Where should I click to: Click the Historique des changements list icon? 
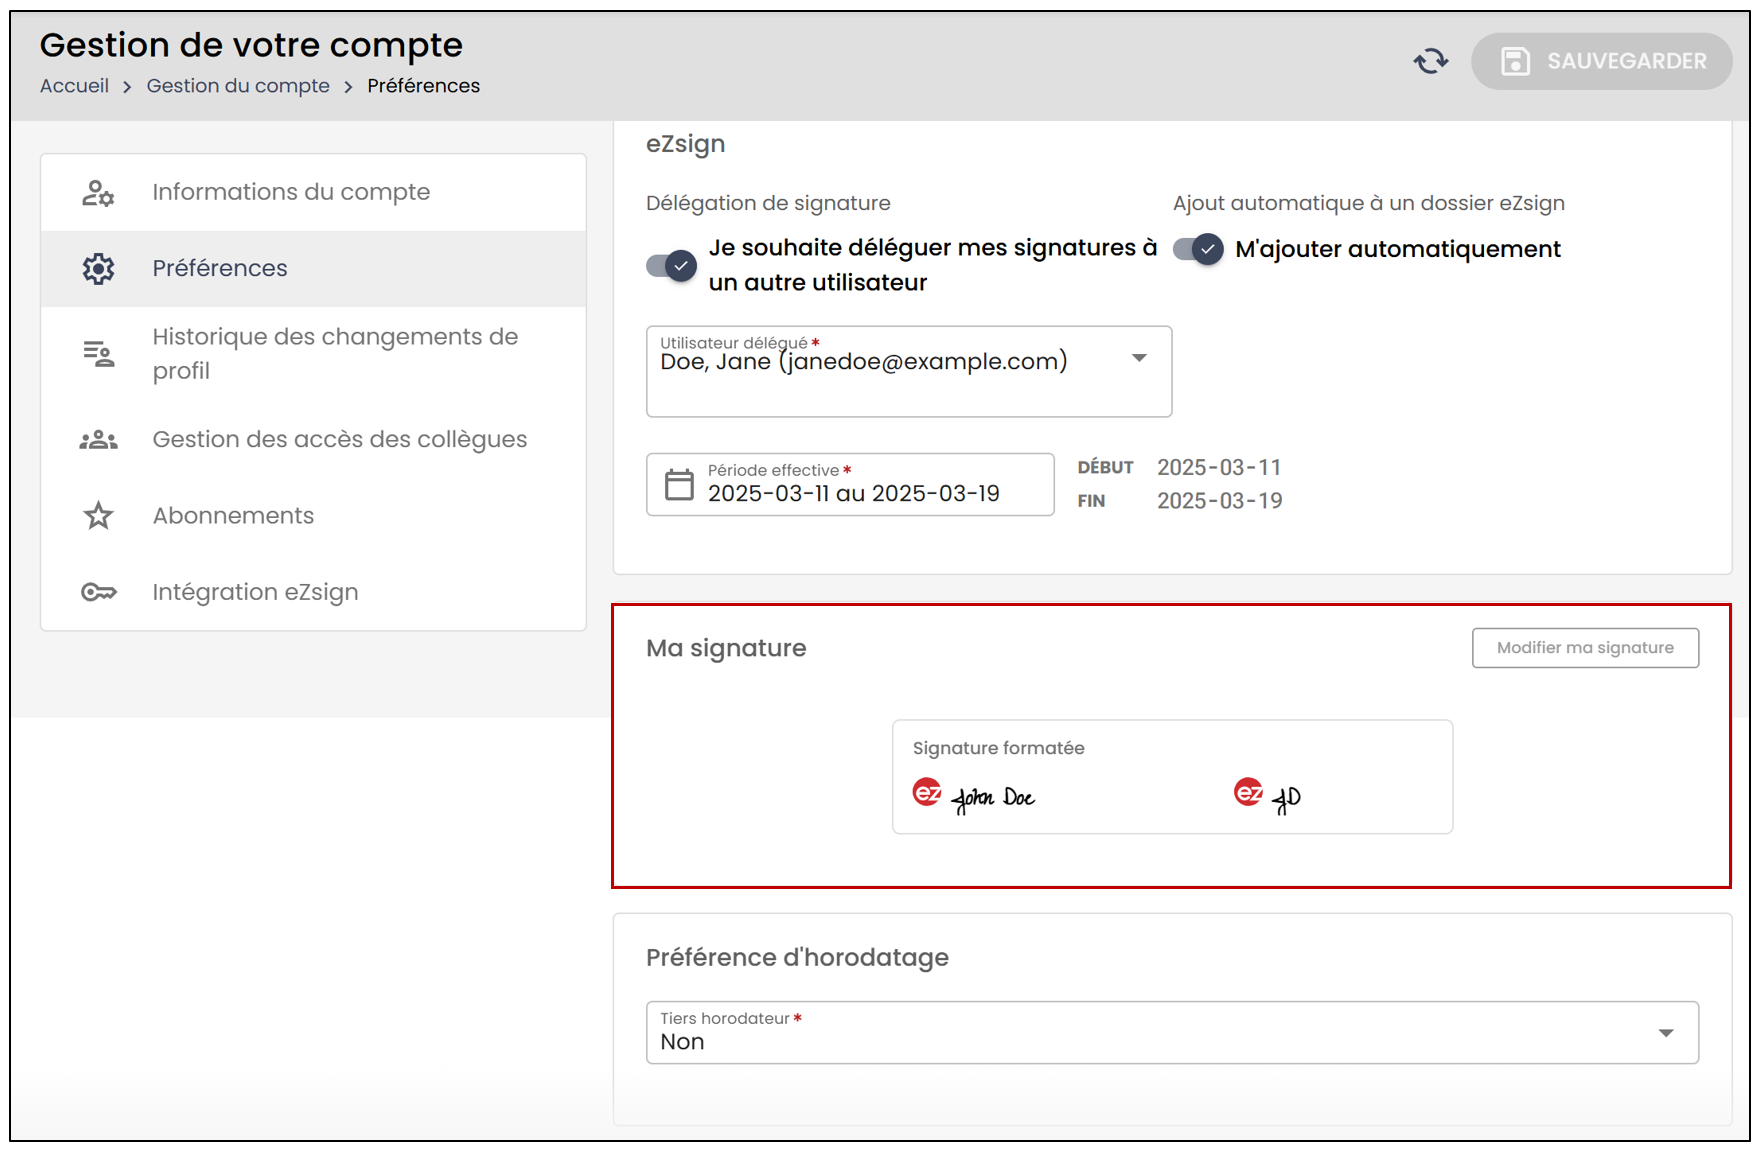tap(98, 353)
